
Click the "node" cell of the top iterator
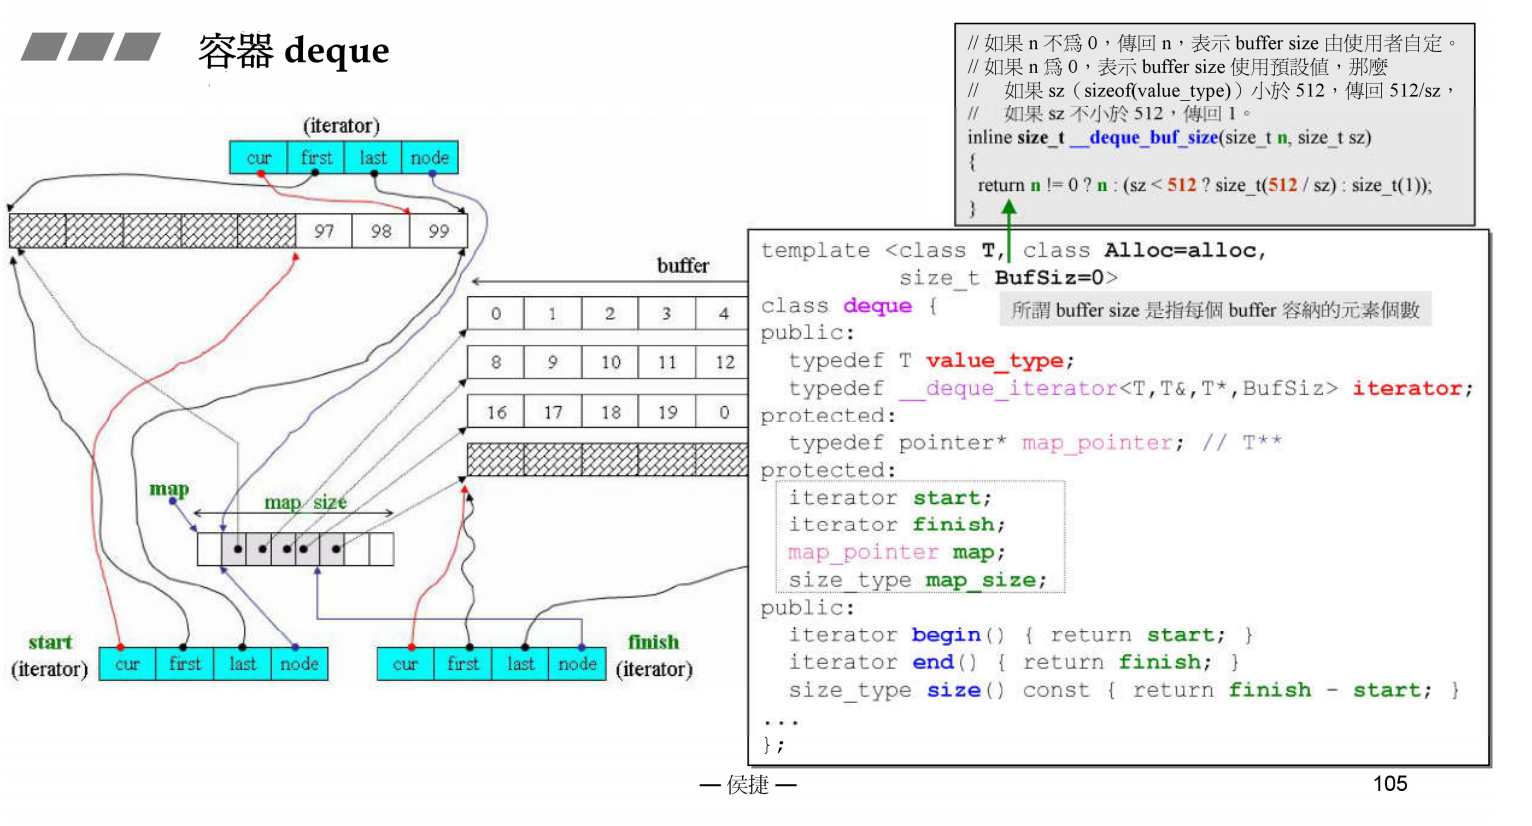(430, 158)
